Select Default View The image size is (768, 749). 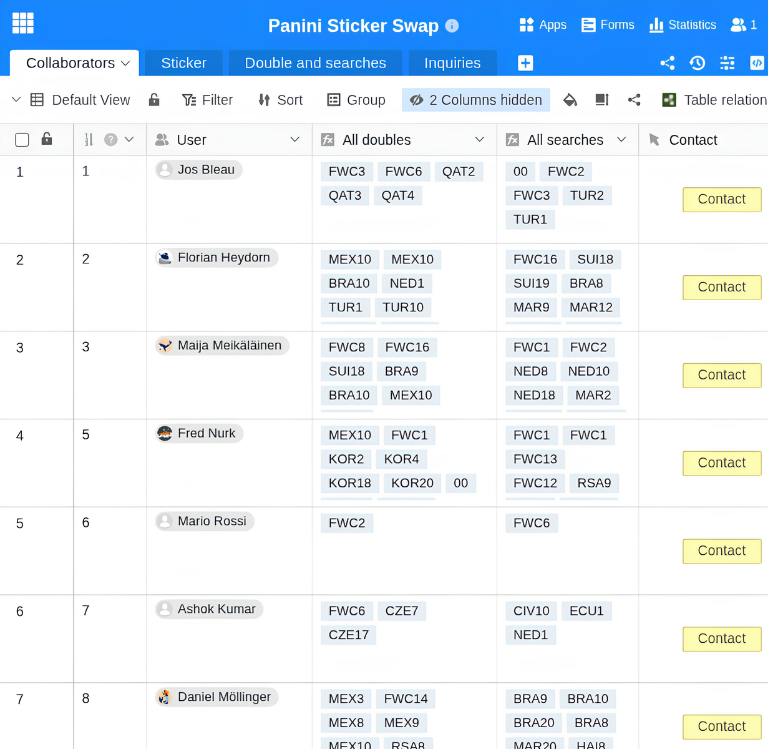(x=80, y=100)
